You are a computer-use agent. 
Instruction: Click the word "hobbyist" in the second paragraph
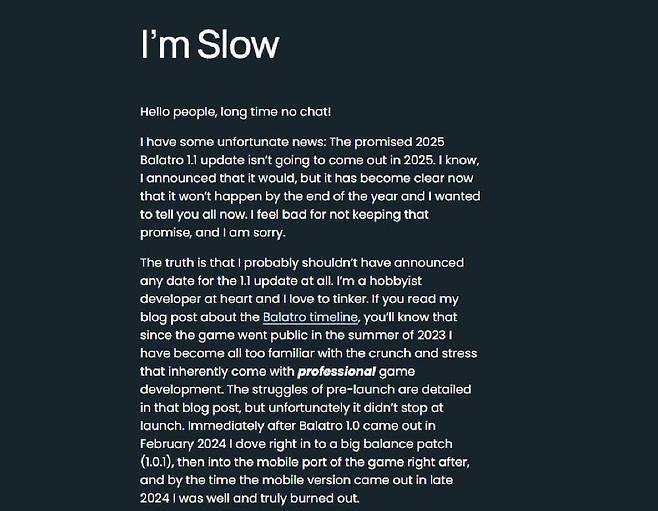[x=424, y=281]
